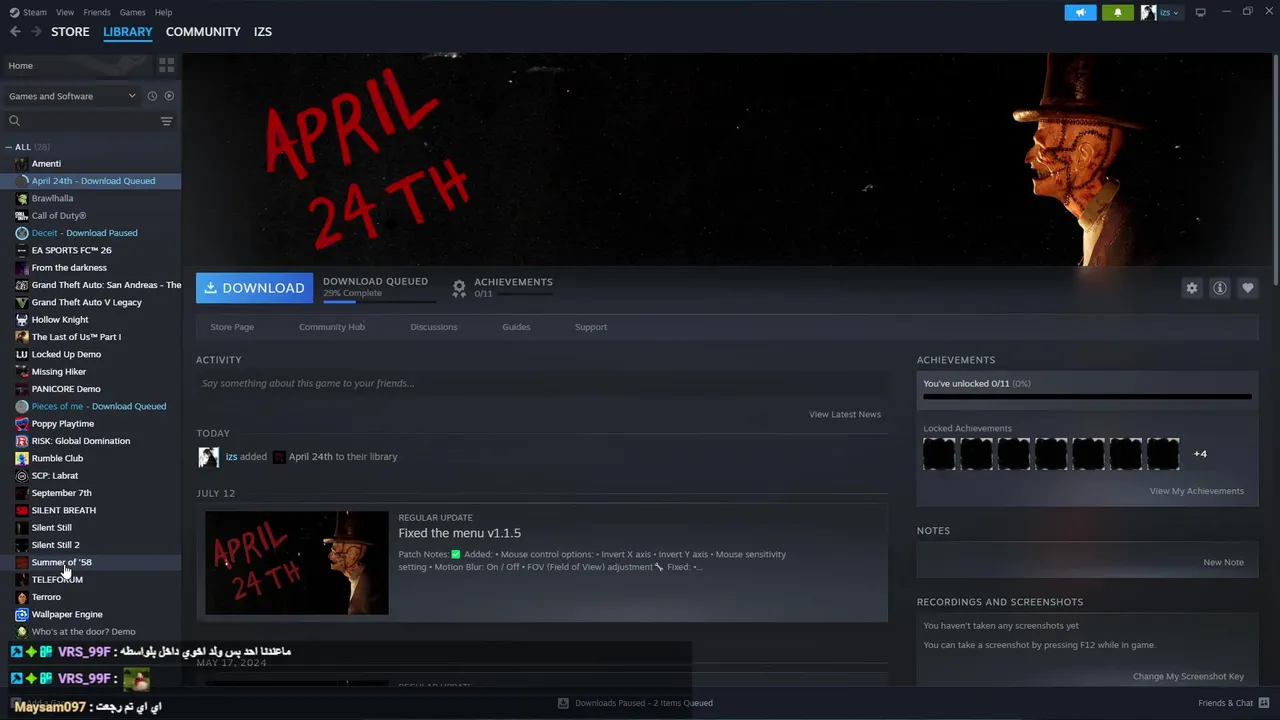This screenshot has width=1280, height=720.
Task: Open game settings gear icon
Action: coord(1191,288)
